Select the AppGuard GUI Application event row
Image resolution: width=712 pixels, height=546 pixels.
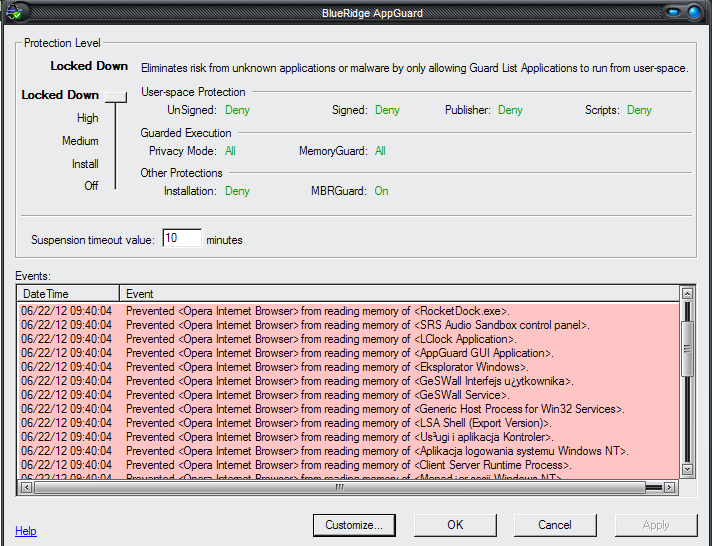tap(348, 353)
